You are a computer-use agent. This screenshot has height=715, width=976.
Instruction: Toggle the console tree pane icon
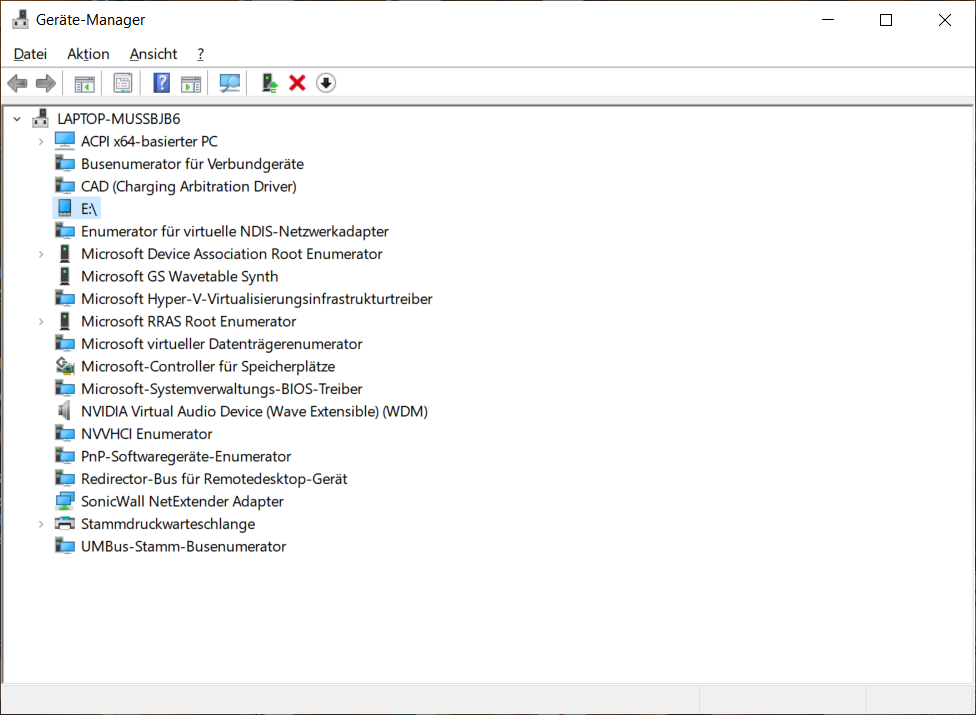[x=85, y=83]
